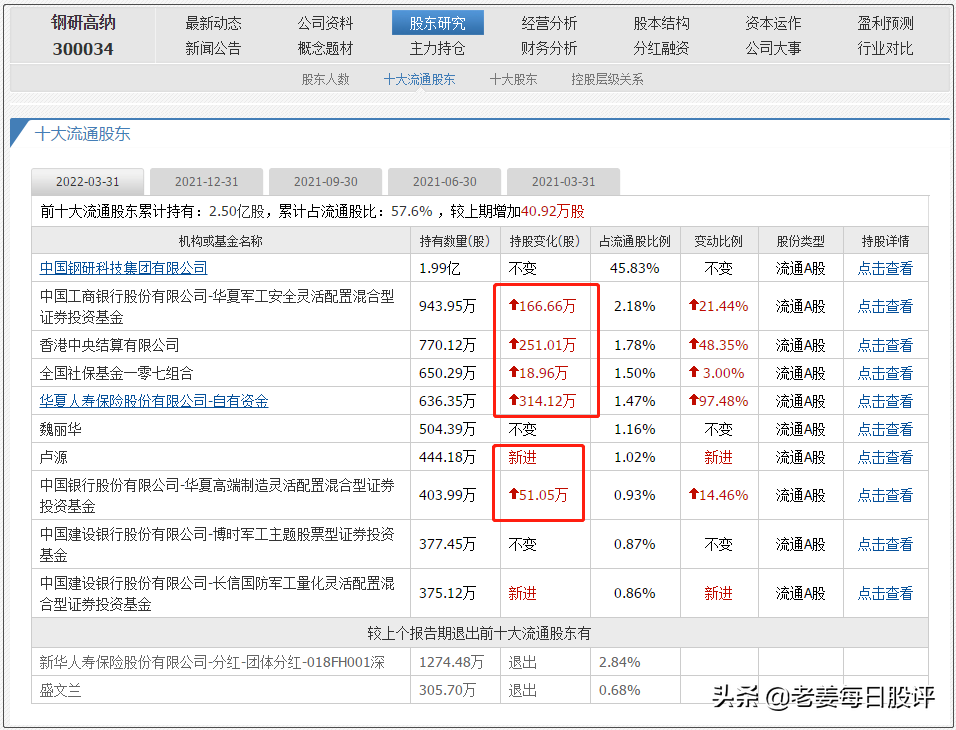Click the 盈利预测 menu item
956x730 pixels.
coord(885,23)
